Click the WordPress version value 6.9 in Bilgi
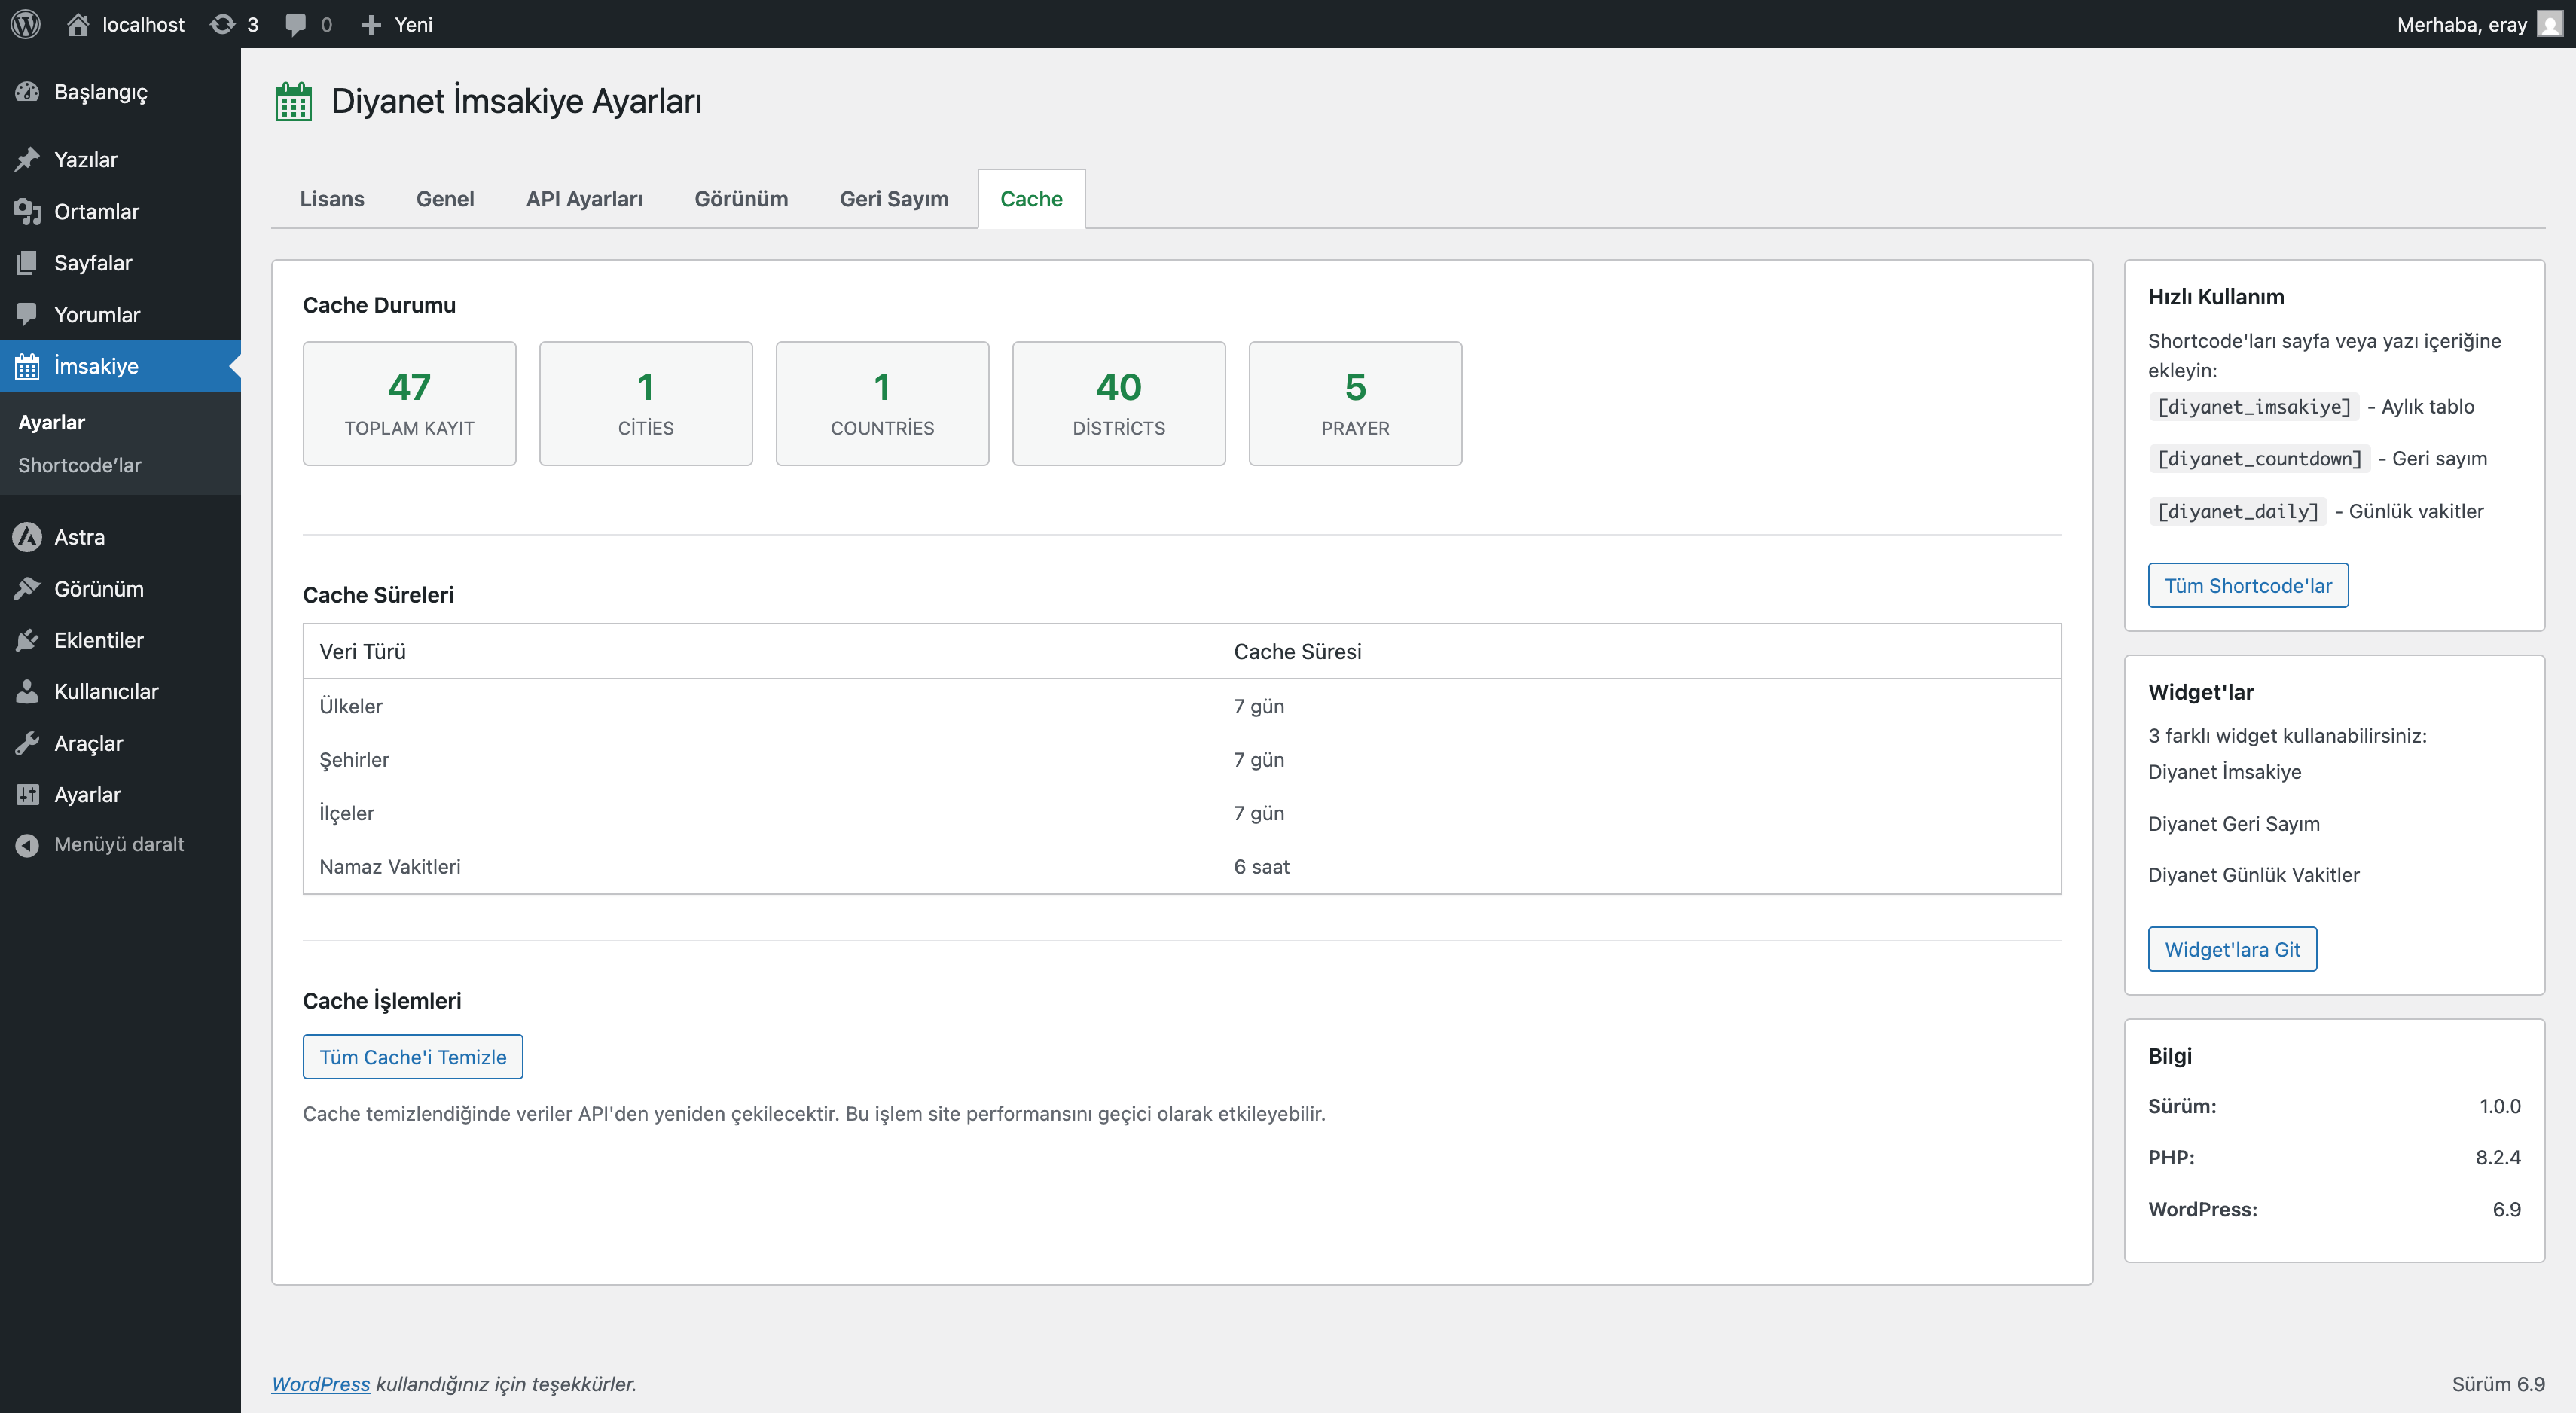Viewport: 2576px width, 1413px height. pyautogui.click(x=2507, y=1210)
